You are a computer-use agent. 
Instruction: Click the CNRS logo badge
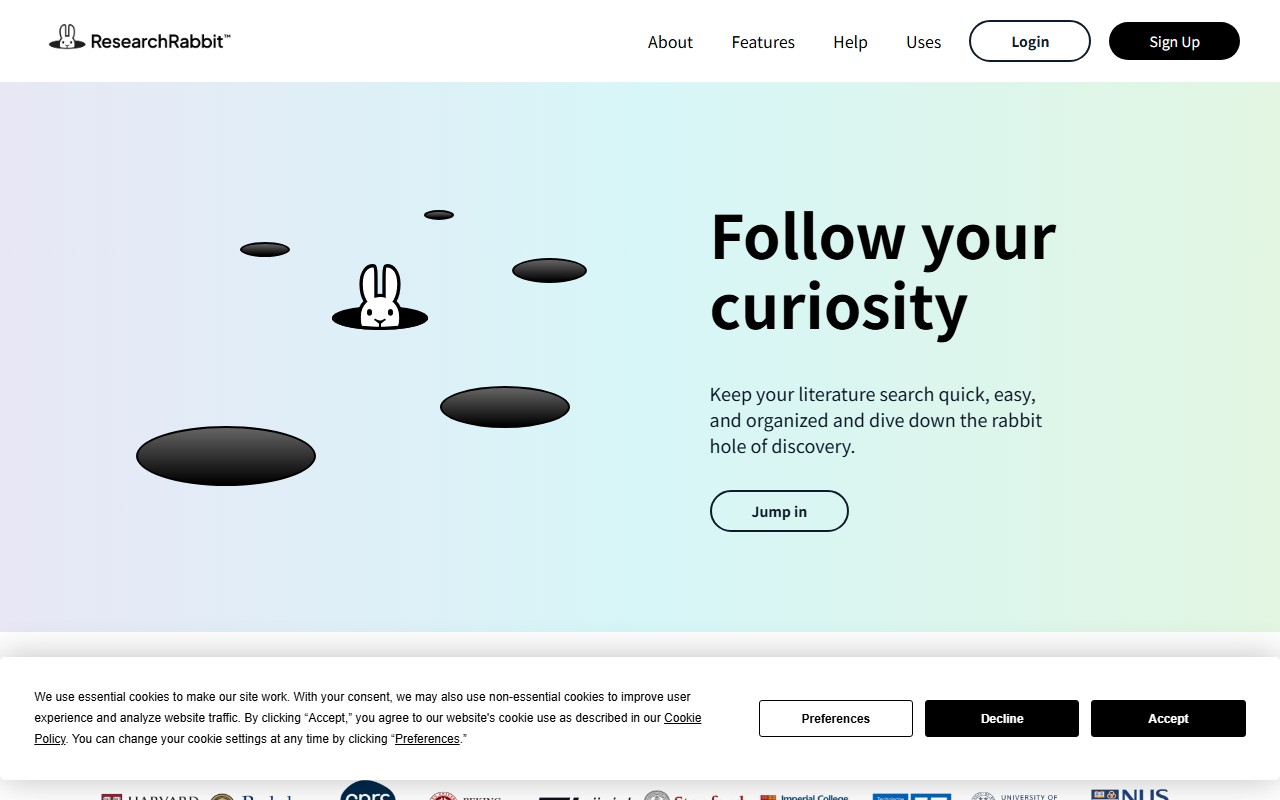(x=367, y=793)
